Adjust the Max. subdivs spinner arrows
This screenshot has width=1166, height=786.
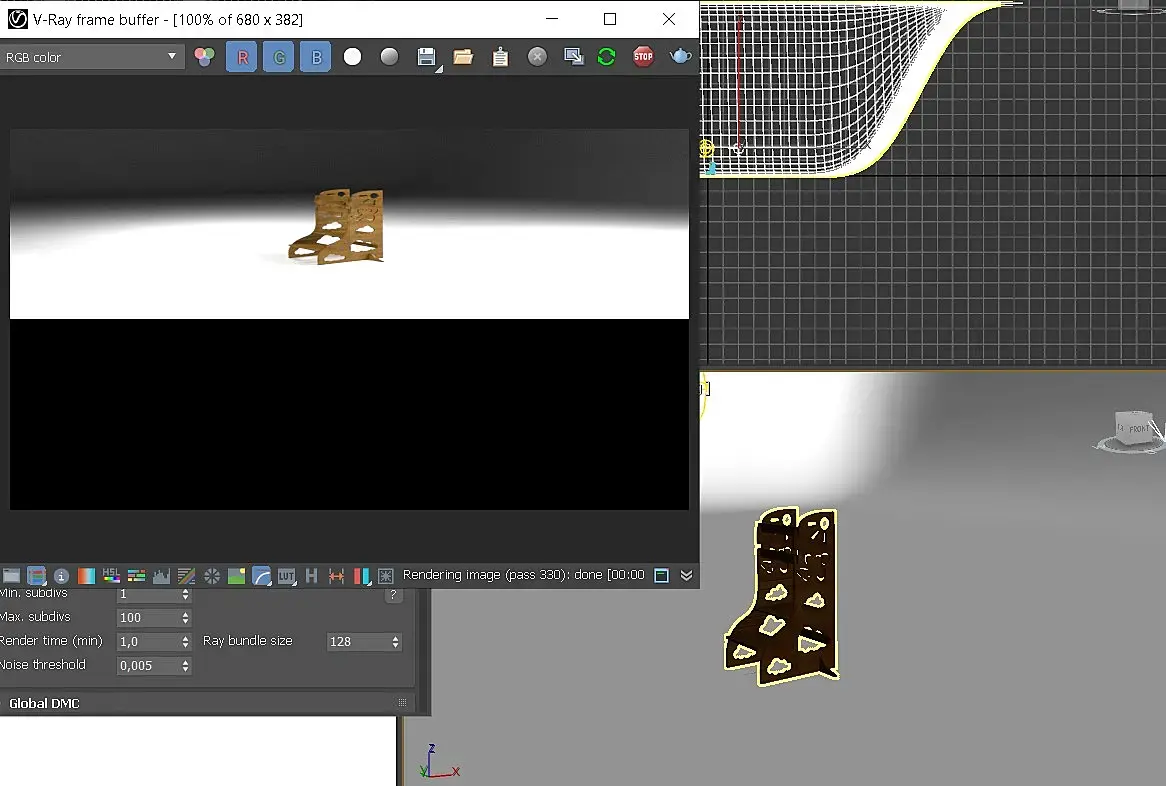pos(186,618)
